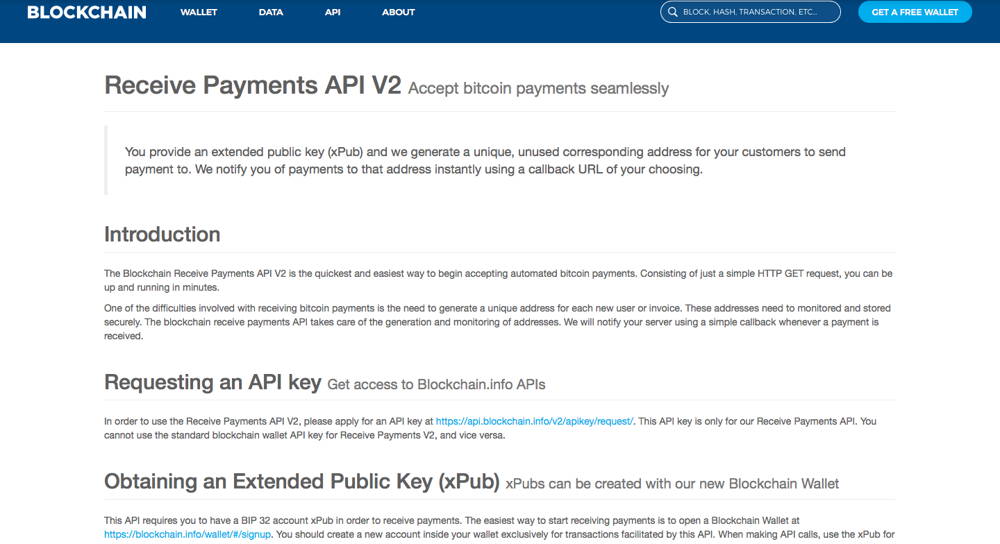Click the Blockchain logo

point(87,12)
